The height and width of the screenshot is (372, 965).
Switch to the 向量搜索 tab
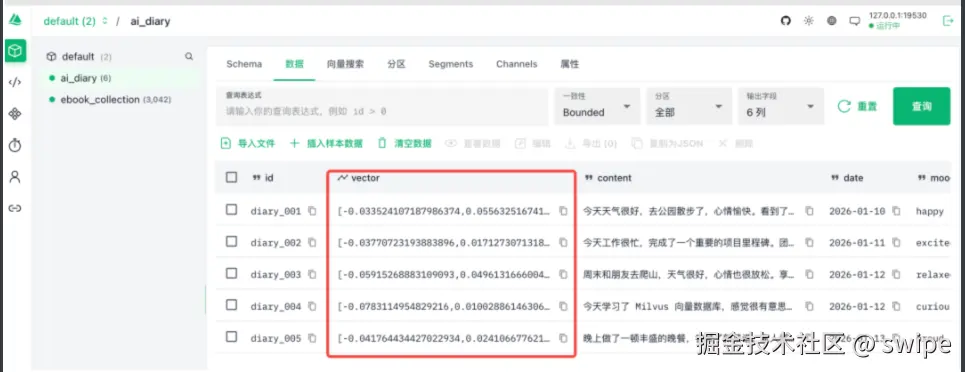[345, 64]
